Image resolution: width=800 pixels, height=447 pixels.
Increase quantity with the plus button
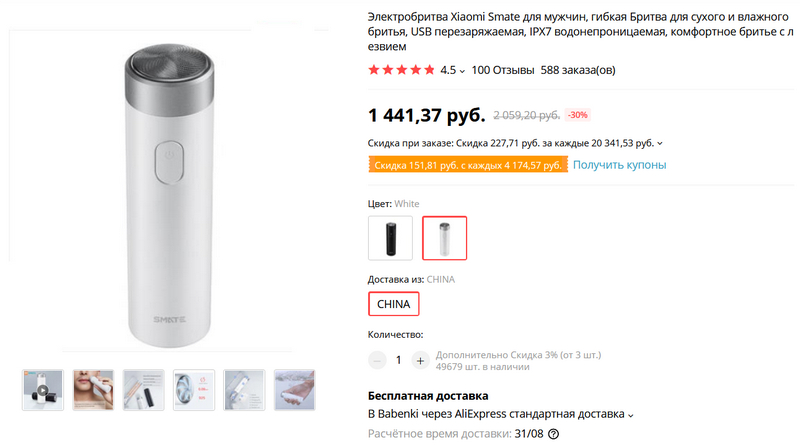(x=420, y=360)
